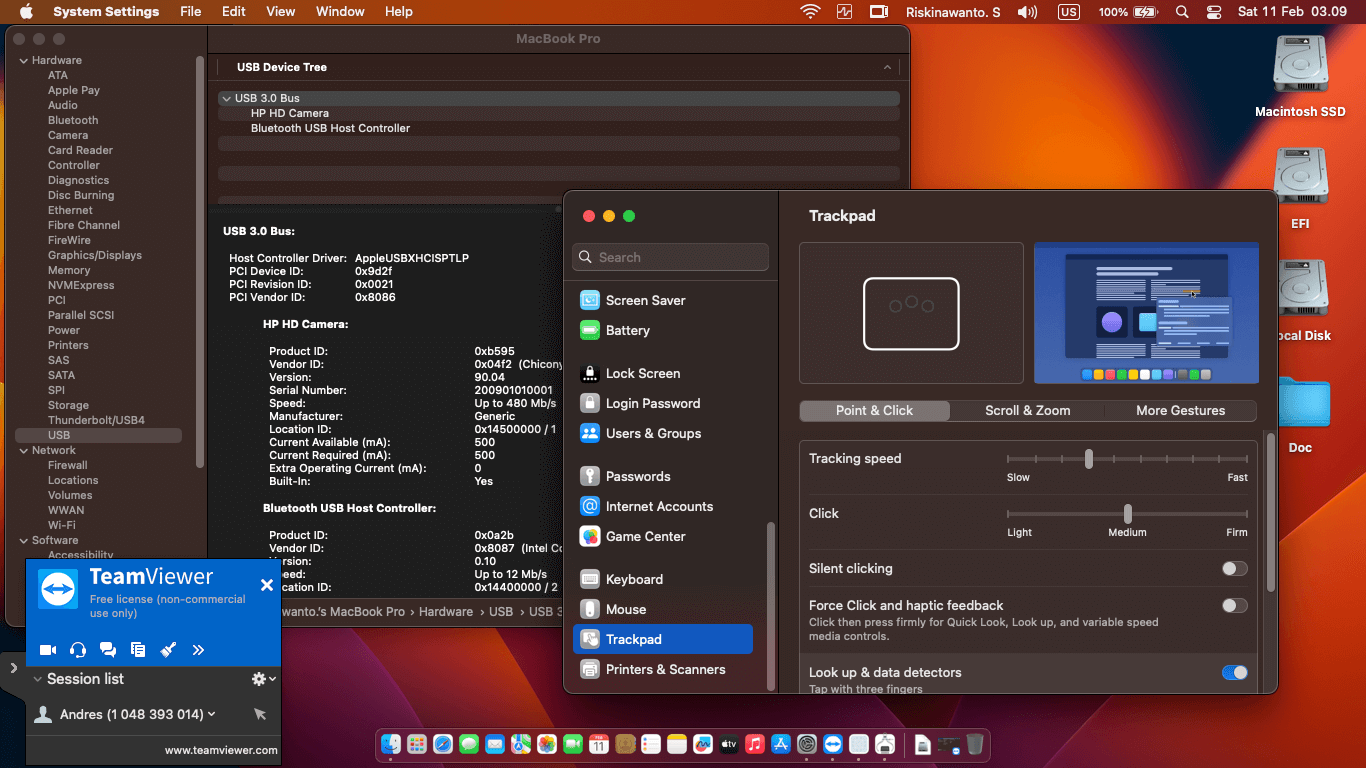Turn off Look up & data detectors

pos(1235,673)
